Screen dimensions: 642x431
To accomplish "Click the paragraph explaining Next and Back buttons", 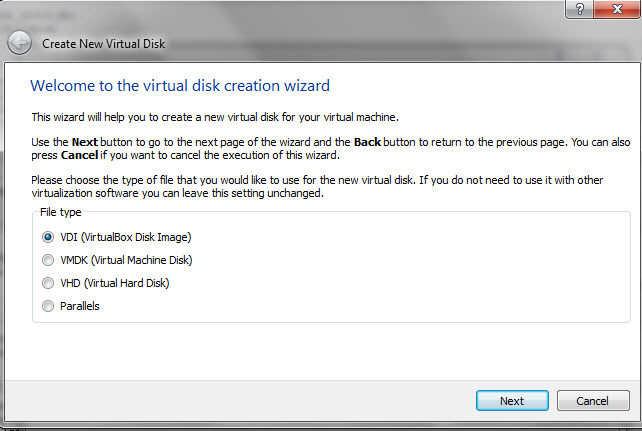I will pos(330,149).
